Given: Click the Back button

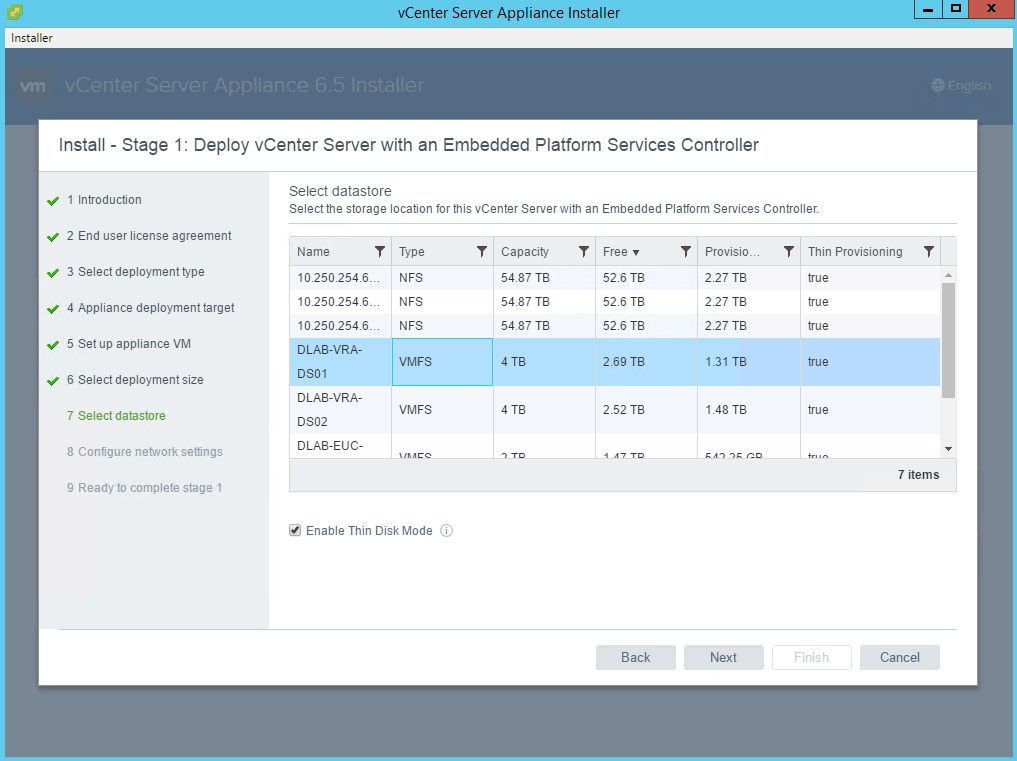Looking at the screenshot, I should 635,657.
